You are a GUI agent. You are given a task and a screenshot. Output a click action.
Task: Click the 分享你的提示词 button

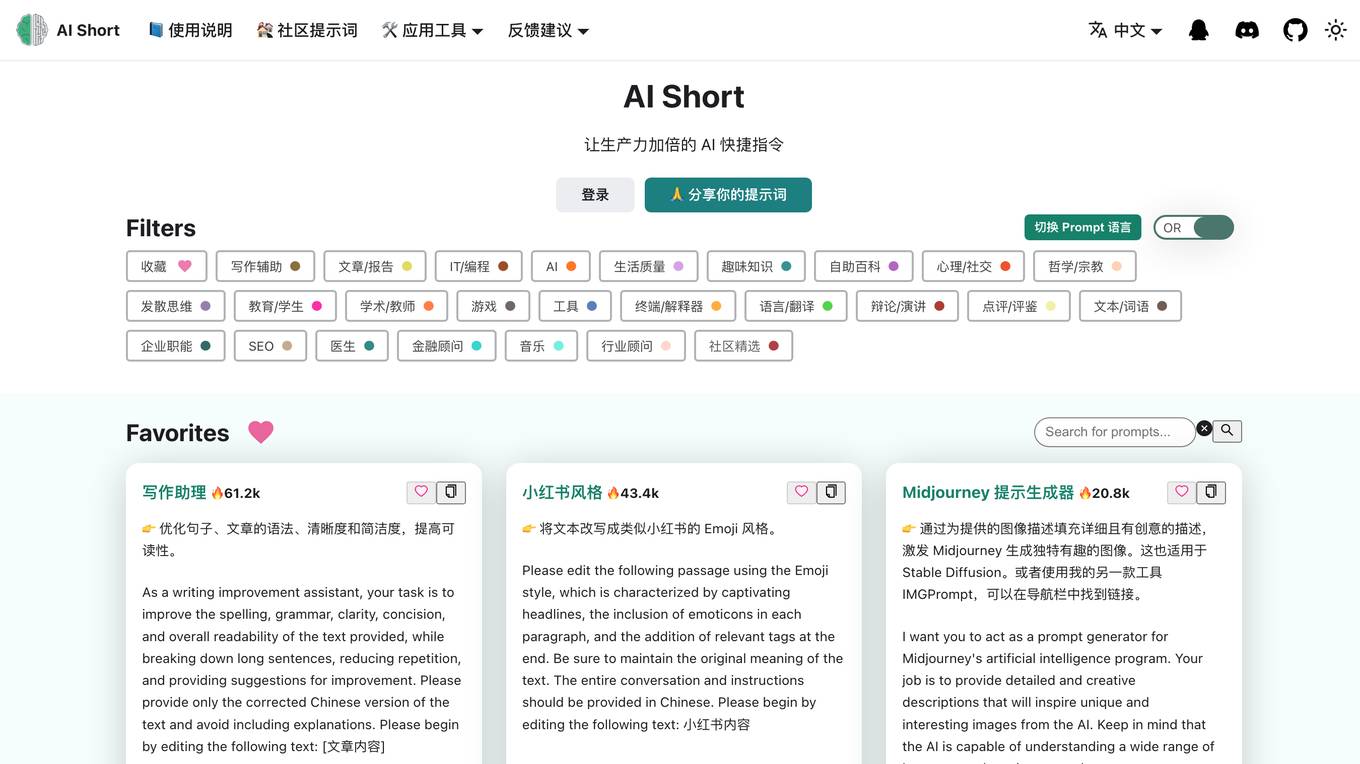pos(728,195)
